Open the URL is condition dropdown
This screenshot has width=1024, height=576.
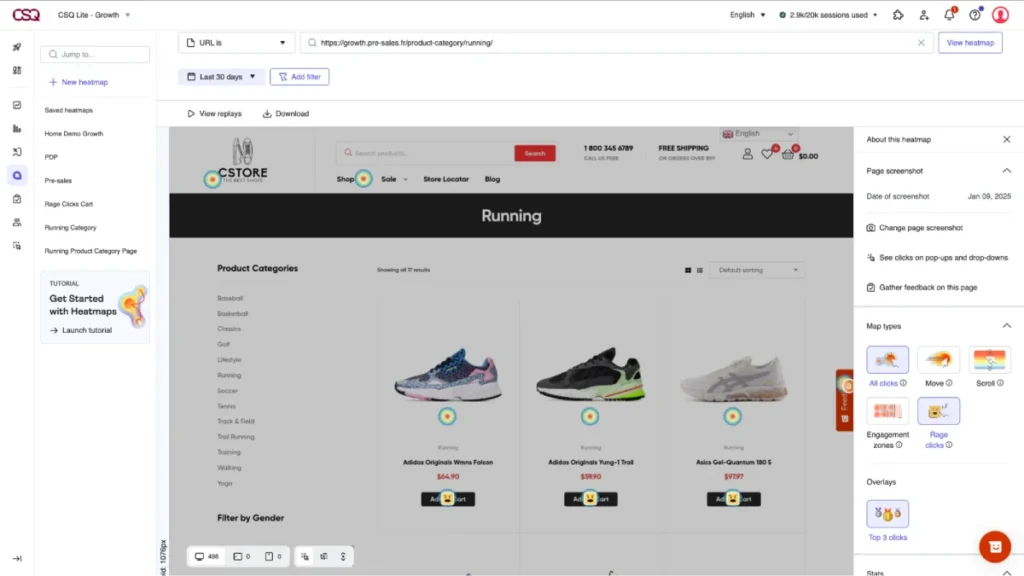click(x=235, y=42)
